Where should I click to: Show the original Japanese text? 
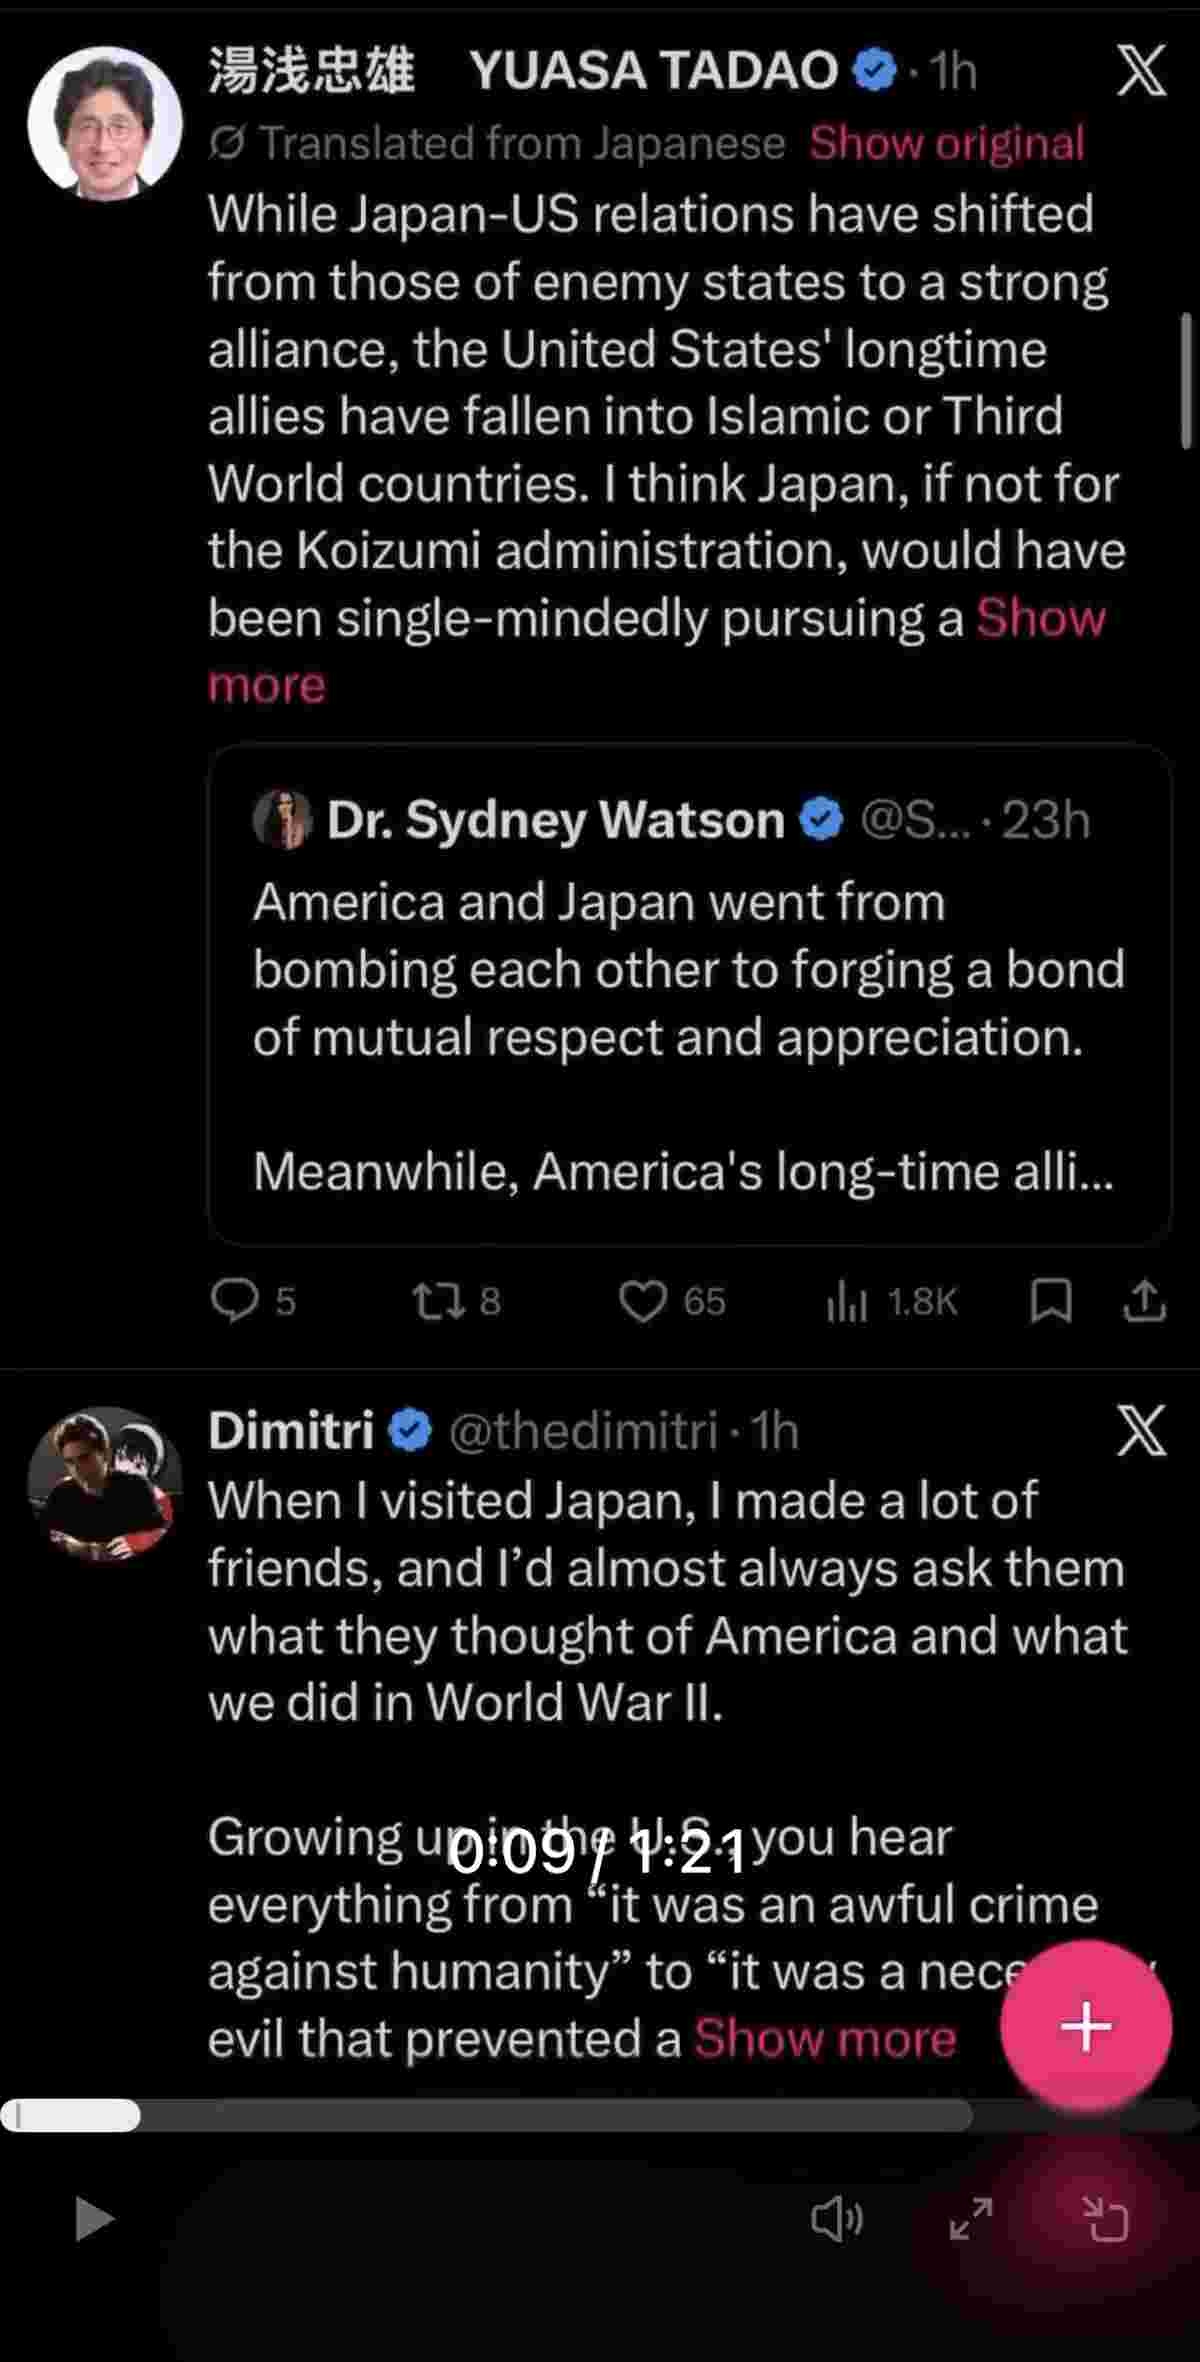click(x=946, y=143)
